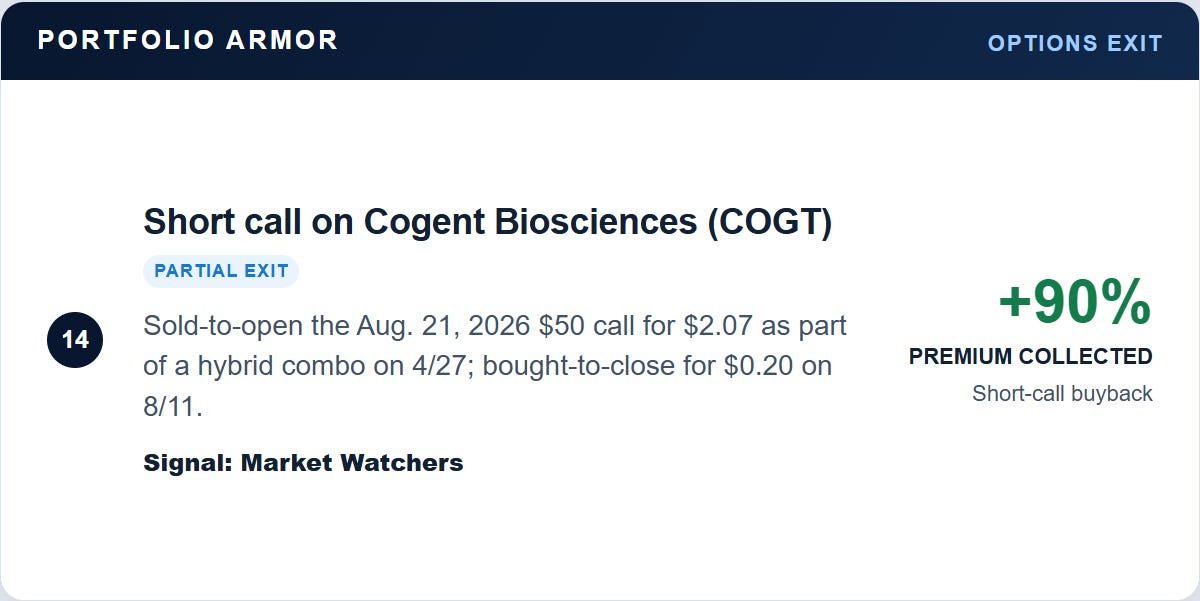Open the Short call on Cogent Biosciences heading
The height and width of the screenshot is (601, 1200).
point(488,222)
